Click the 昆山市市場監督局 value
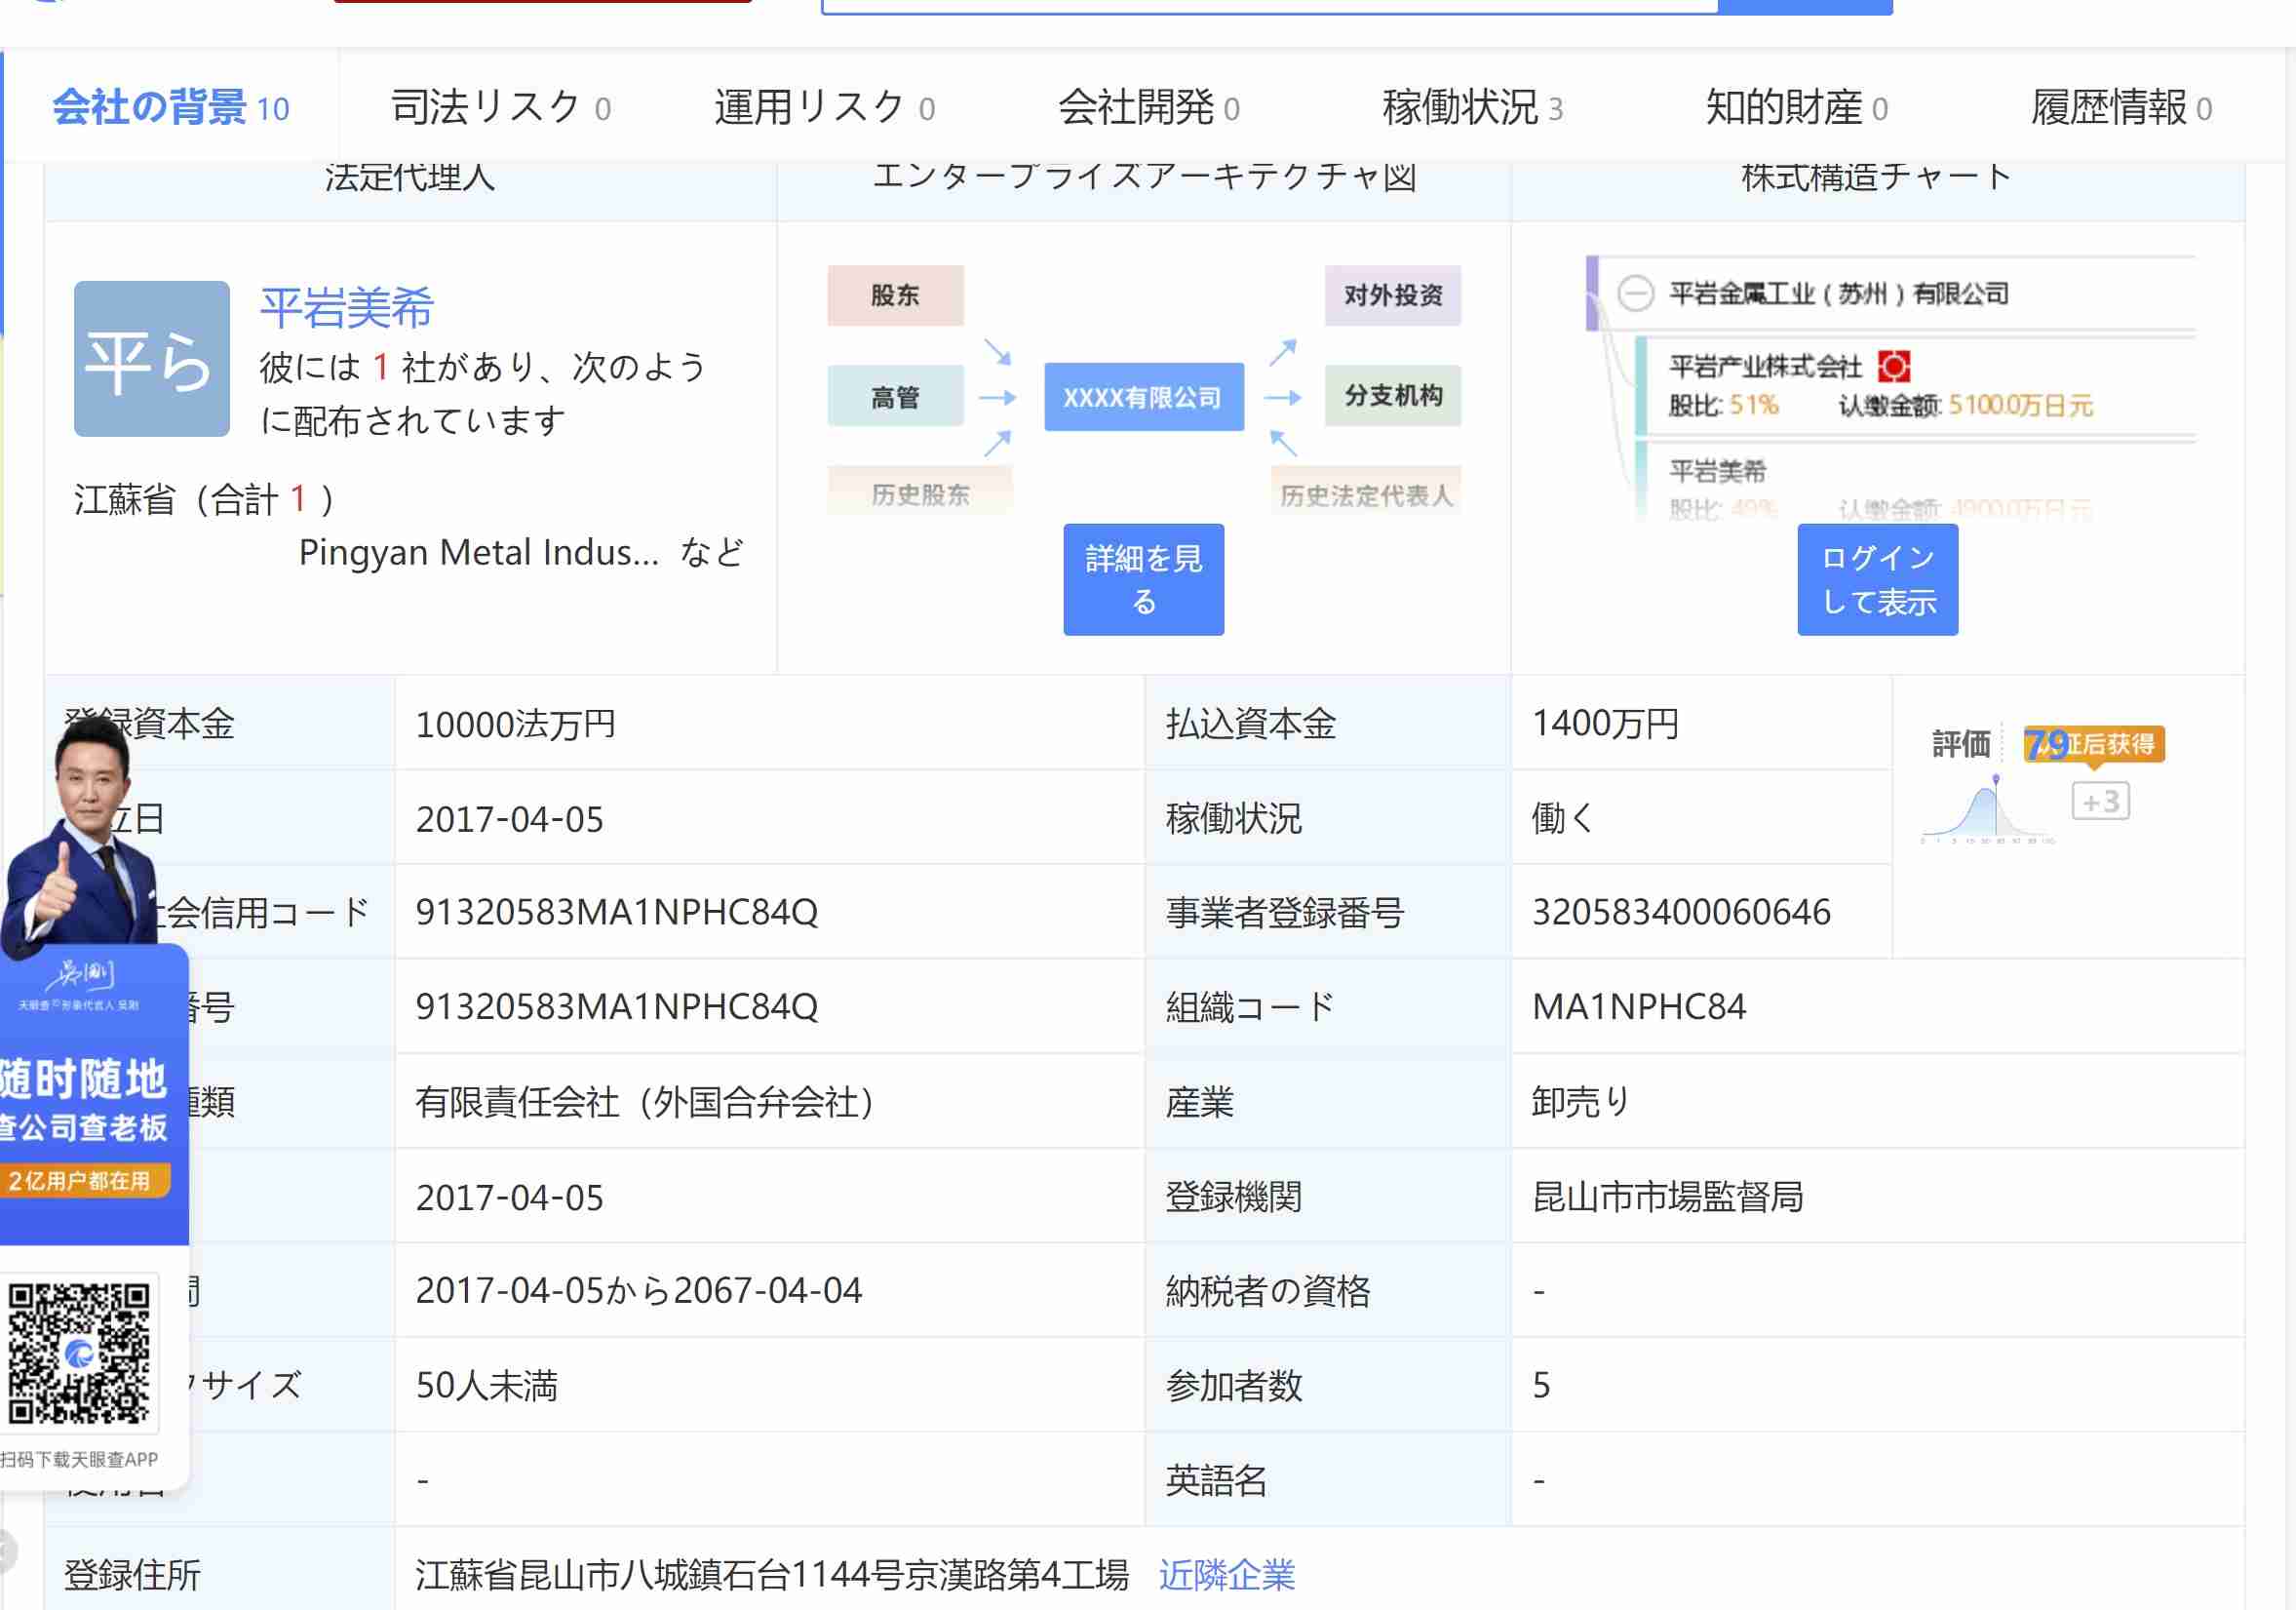 [1667, 1196]
